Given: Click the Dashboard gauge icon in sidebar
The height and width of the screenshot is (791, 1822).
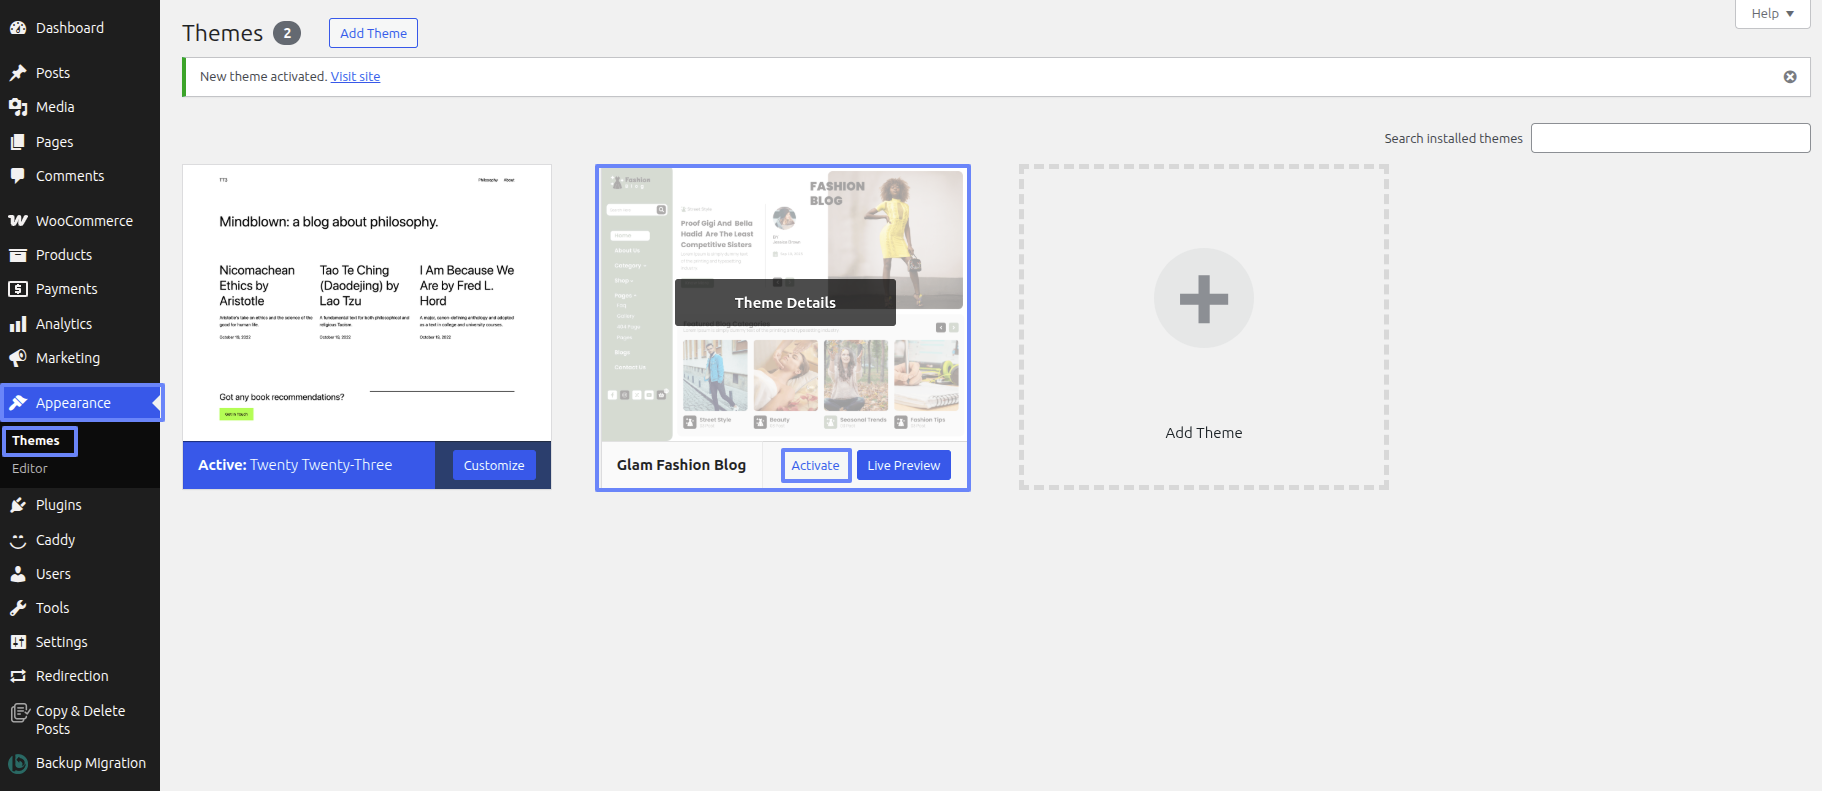Looking at the screenshot, I should coord(18,28).
